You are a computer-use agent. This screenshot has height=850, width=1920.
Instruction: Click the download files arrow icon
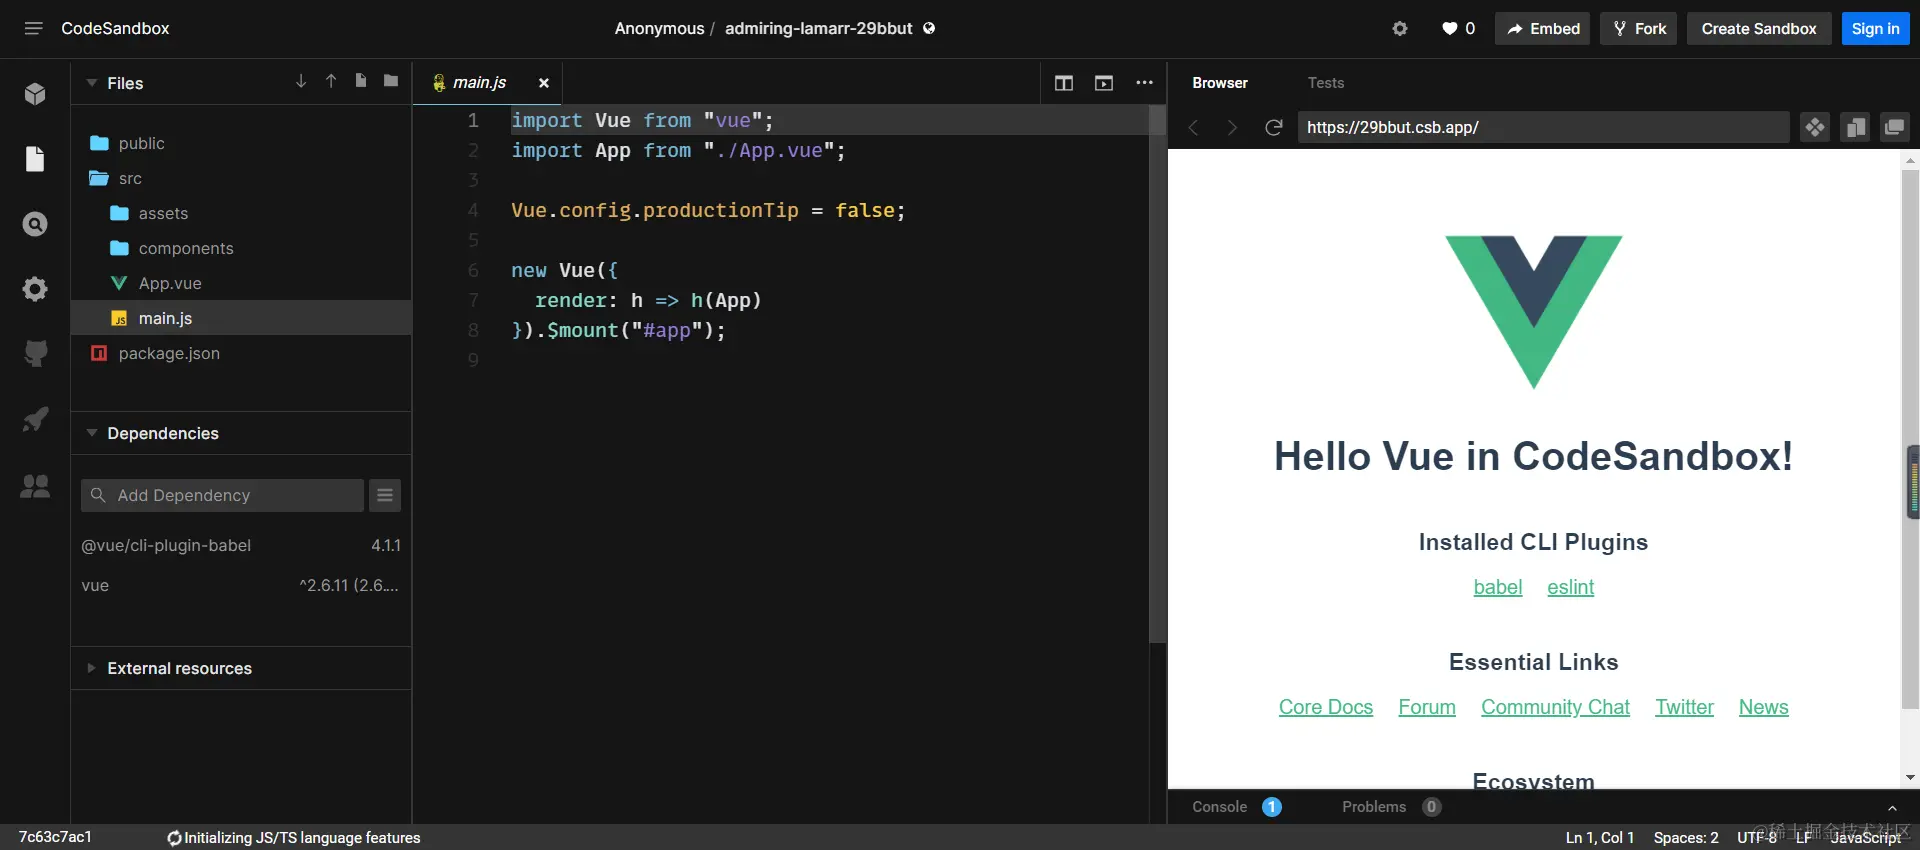301,81
